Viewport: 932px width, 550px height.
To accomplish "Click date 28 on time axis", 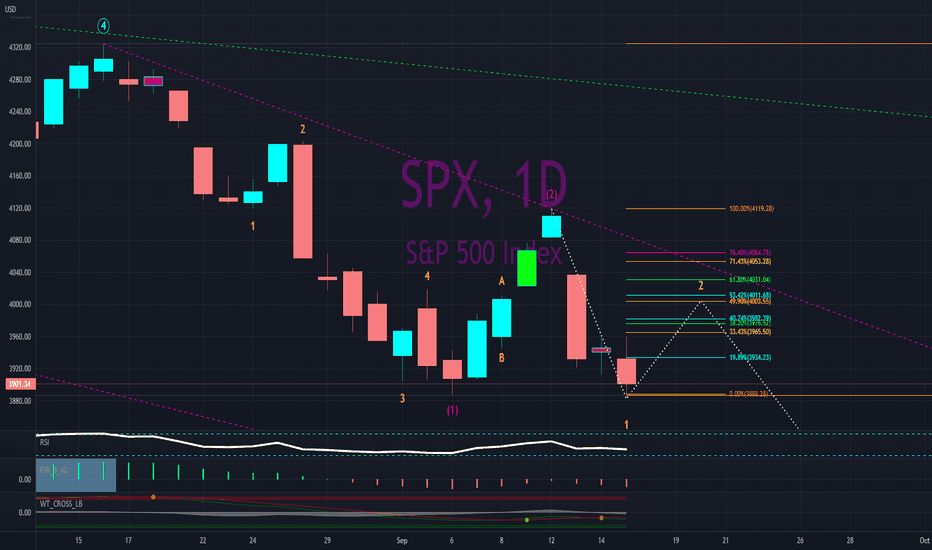I will tap(850, 540).
